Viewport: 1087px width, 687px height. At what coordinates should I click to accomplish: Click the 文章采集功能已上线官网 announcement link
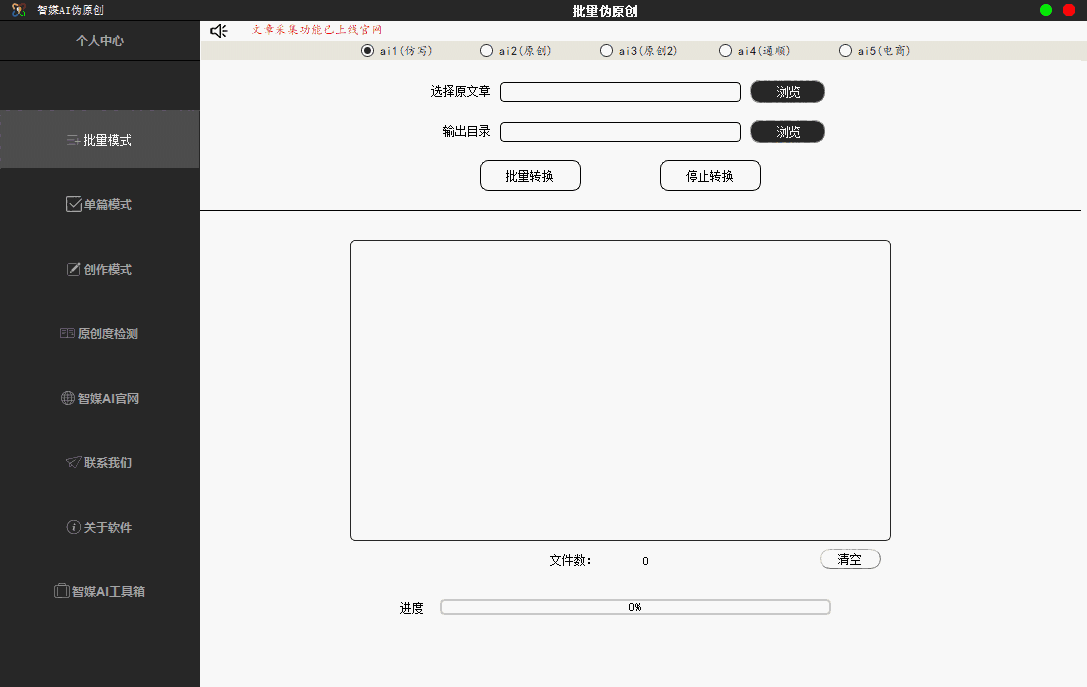[316, 29]
